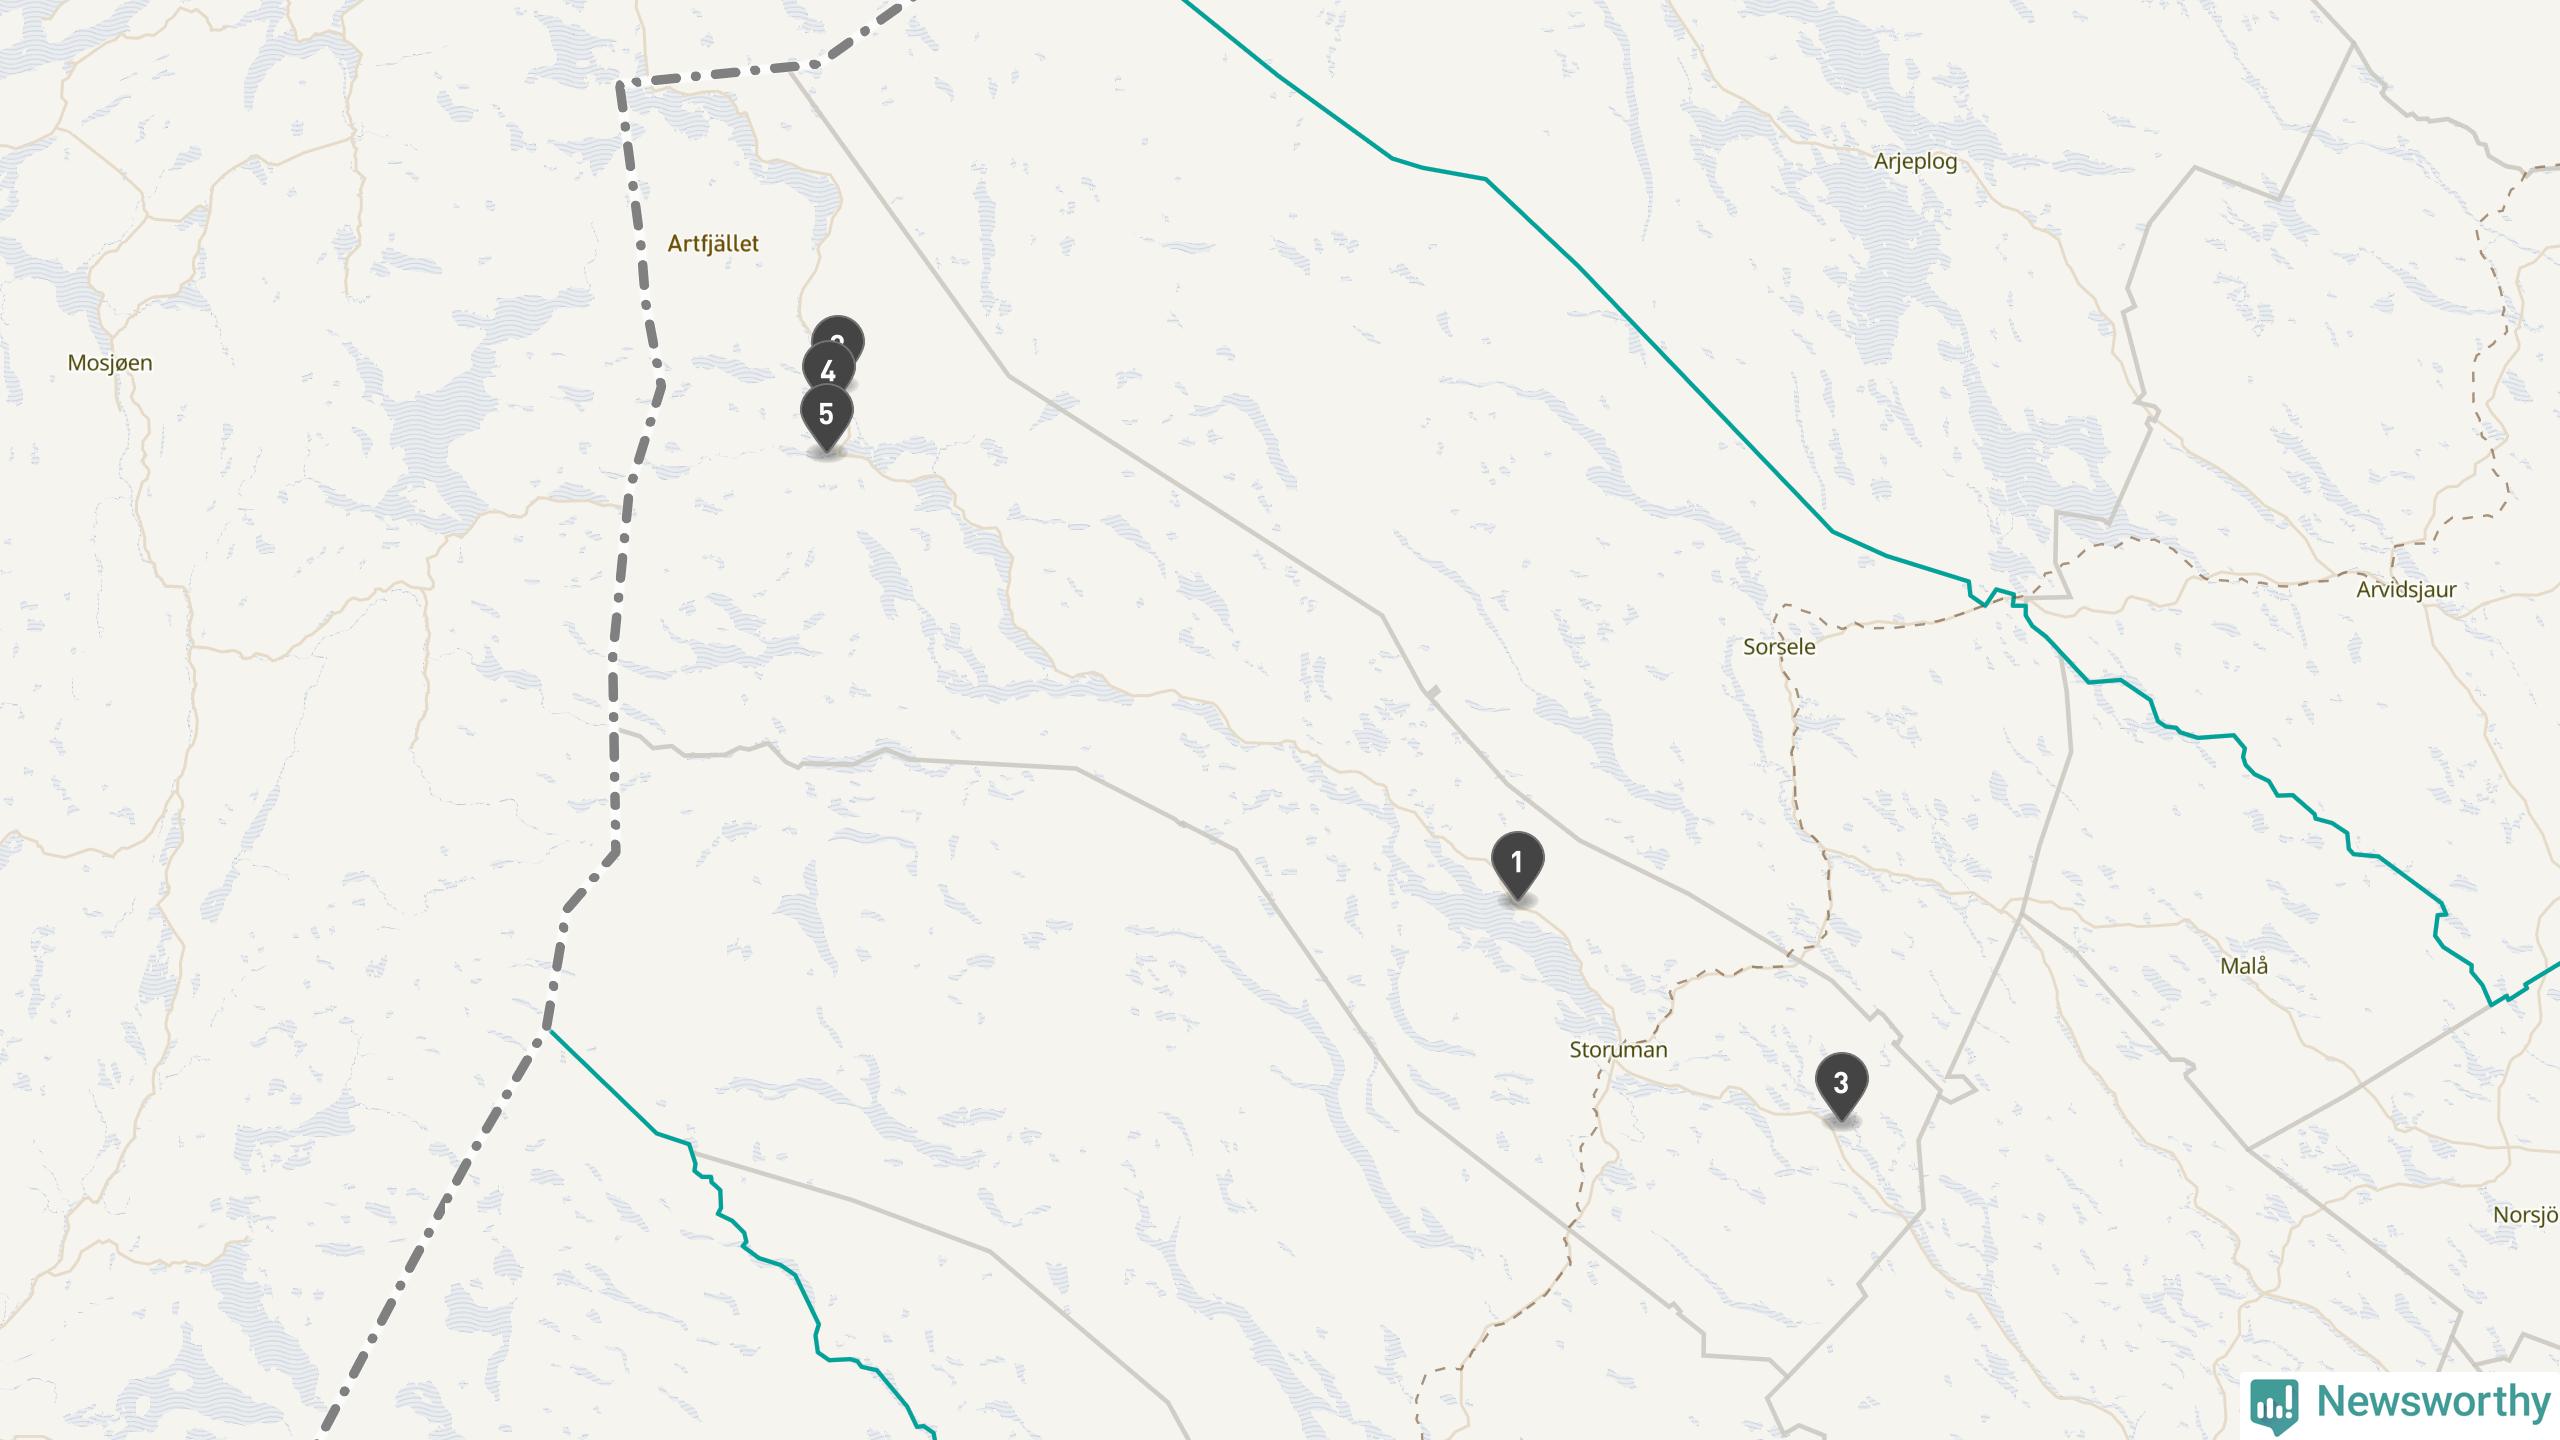
Task: Open the Newsworthy text link
Action: tap(2433, 1402)
